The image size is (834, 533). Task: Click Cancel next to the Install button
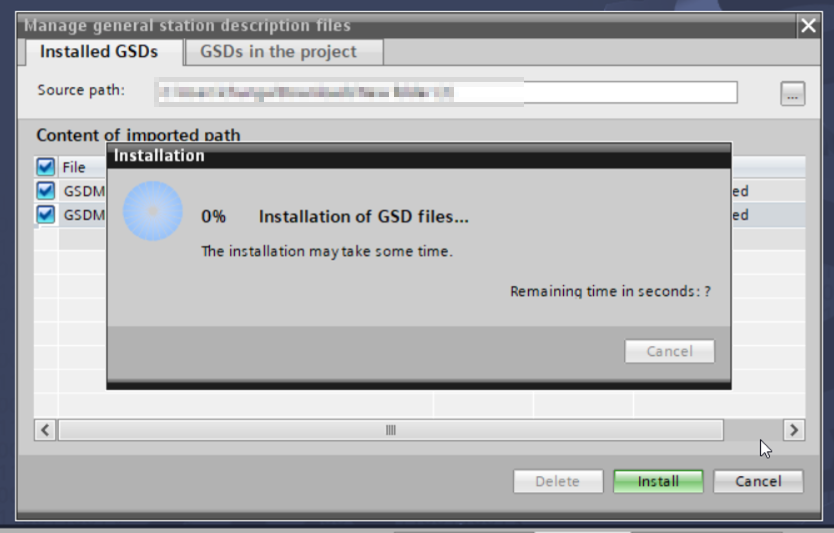point(758,481)
